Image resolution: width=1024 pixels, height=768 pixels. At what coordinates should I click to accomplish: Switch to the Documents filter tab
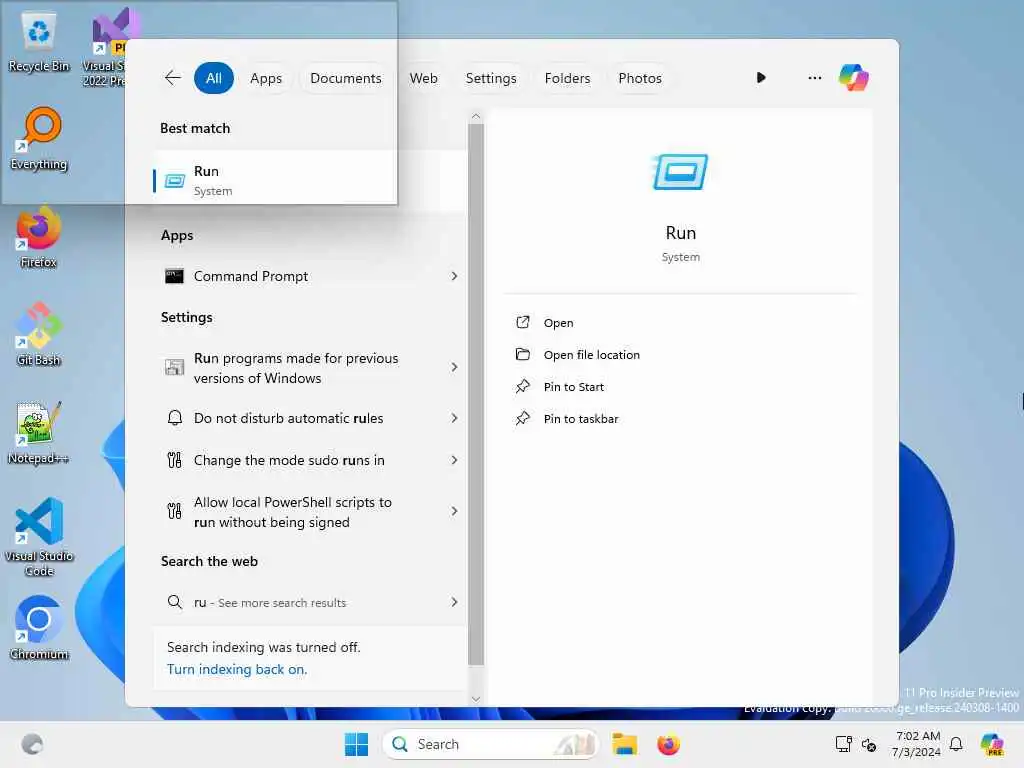345,78
